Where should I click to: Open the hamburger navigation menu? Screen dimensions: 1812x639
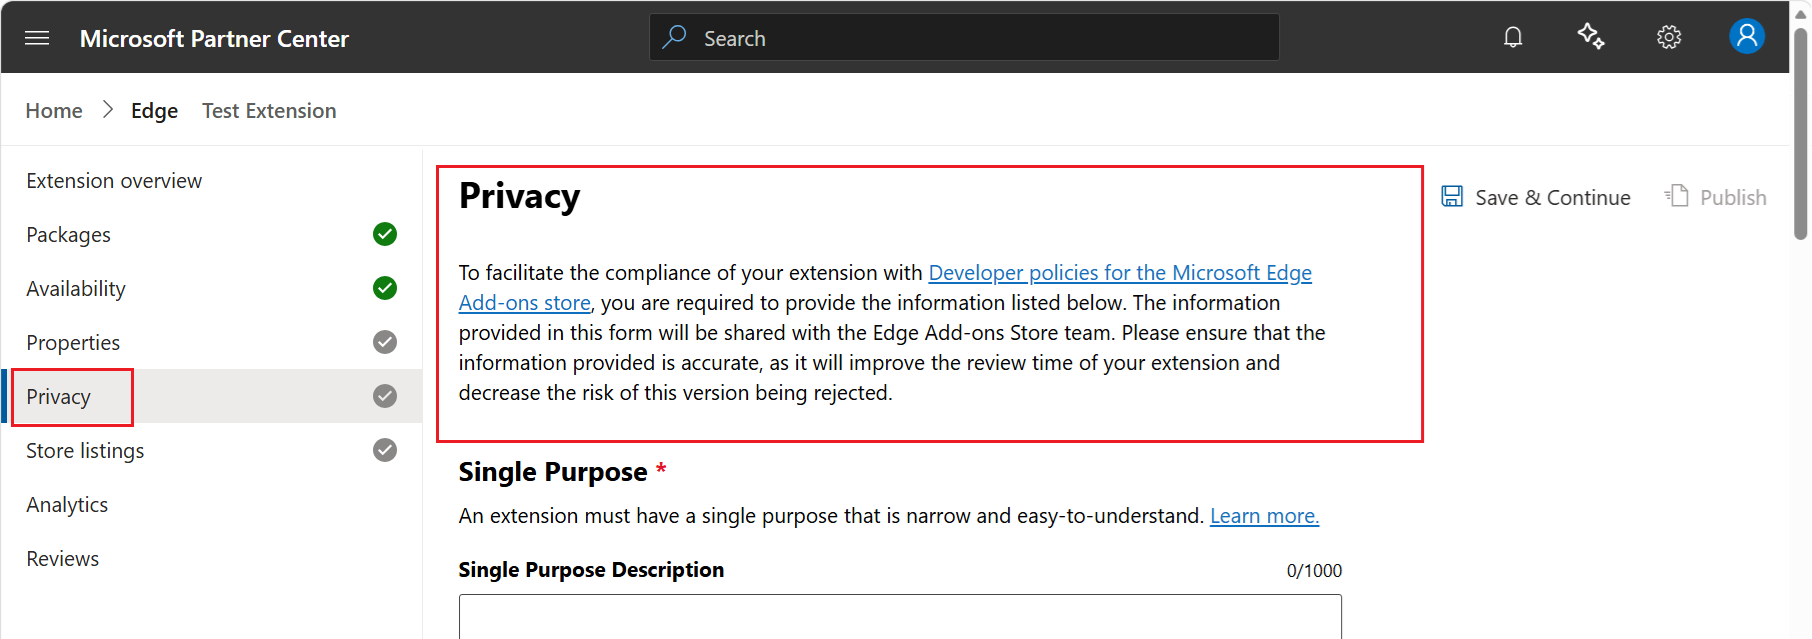[37, 38]
